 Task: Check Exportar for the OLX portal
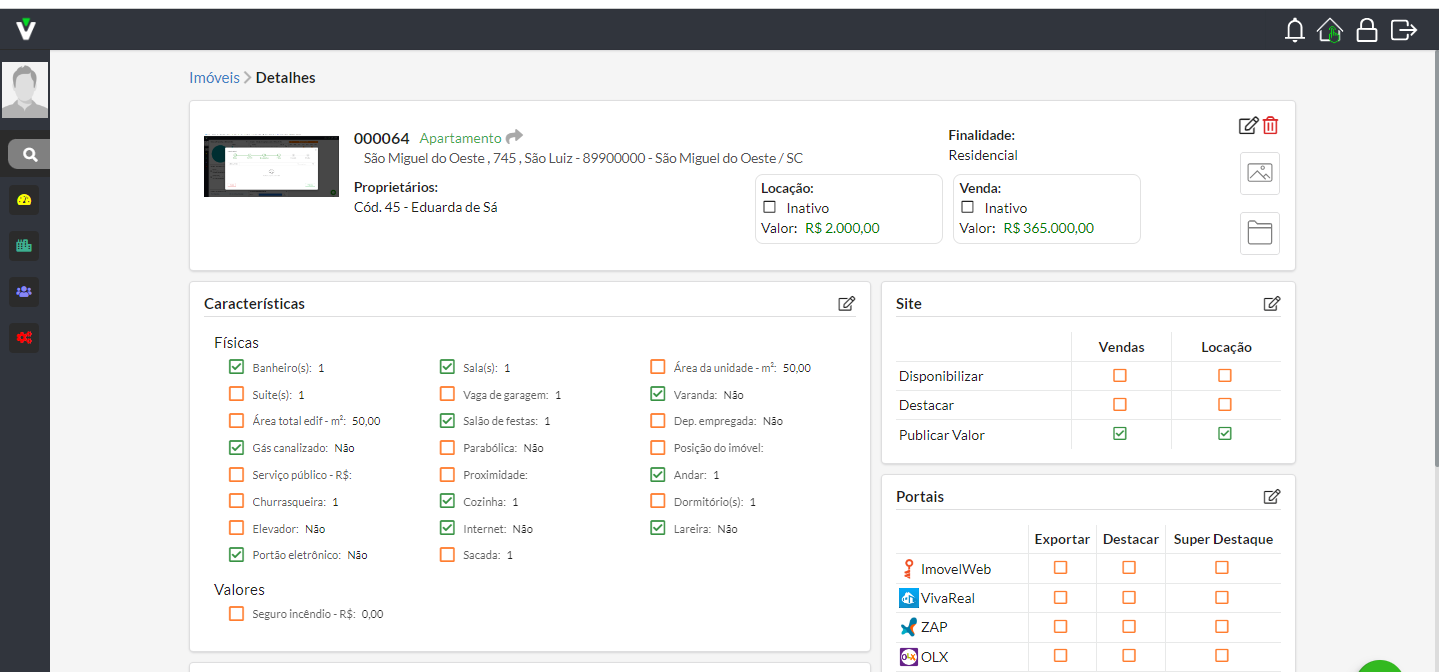pos(1061,656)
